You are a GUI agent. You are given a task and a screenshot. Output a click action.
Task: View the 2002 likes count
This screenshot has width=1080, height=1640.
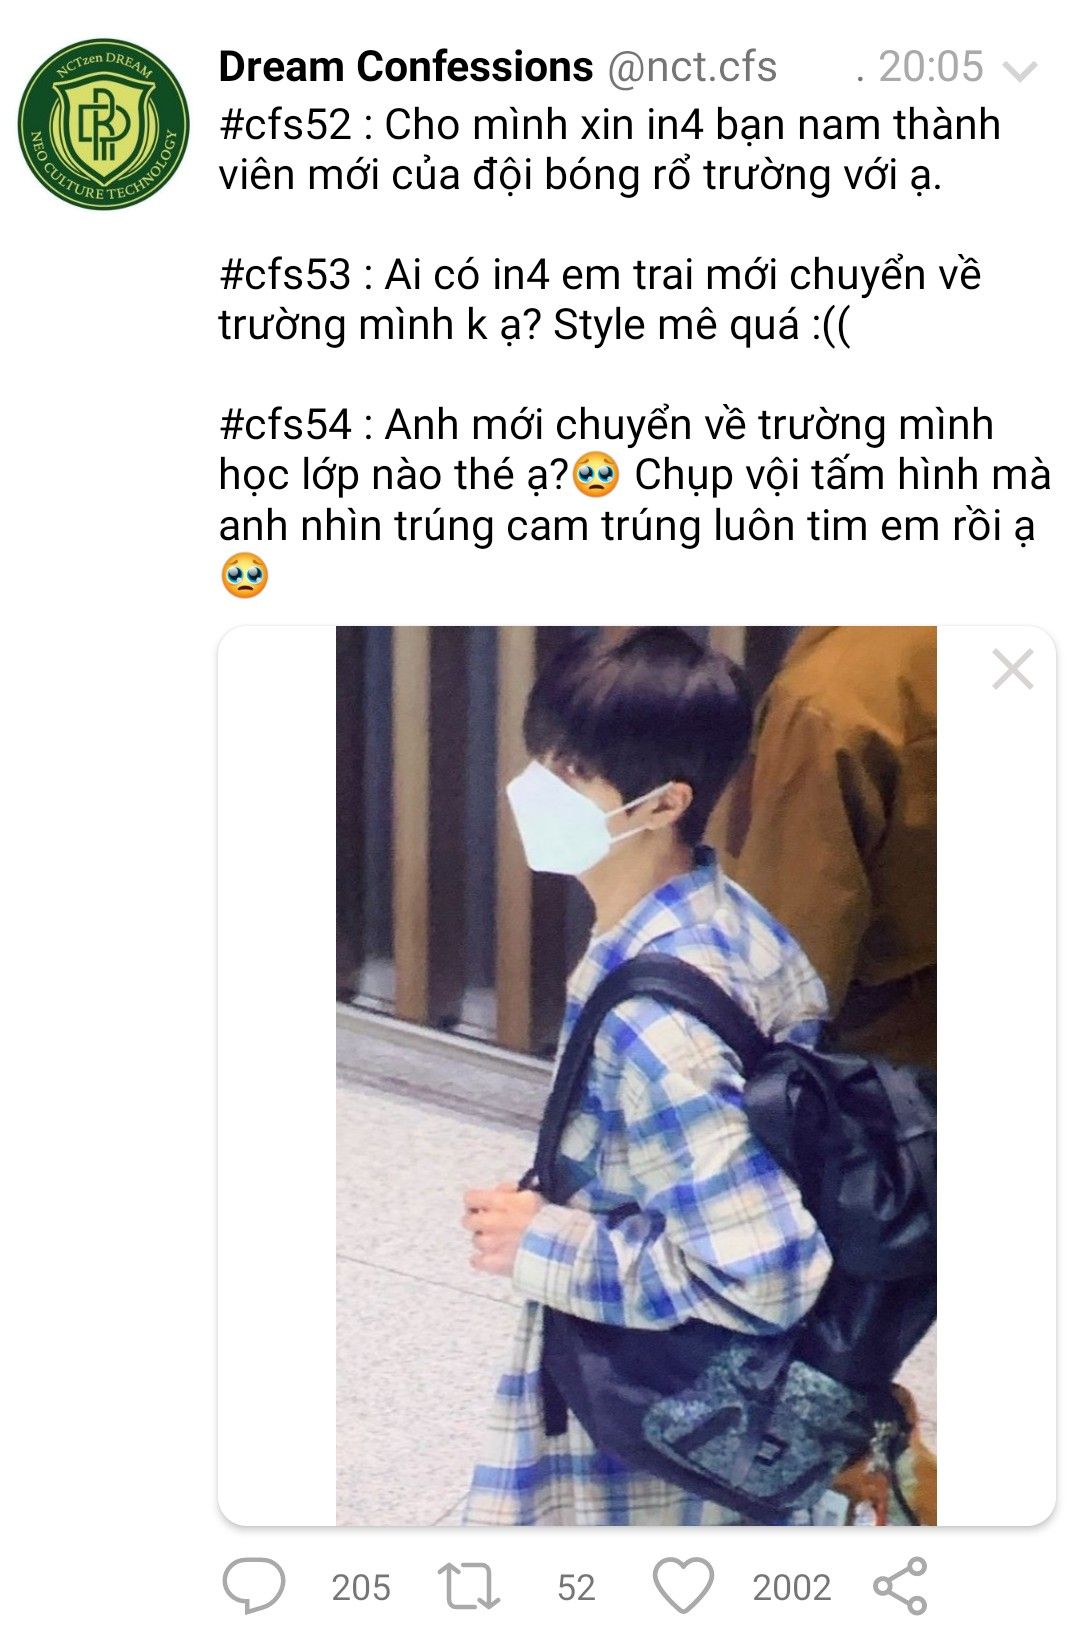pyautogui.click(x=791, y=1587)
